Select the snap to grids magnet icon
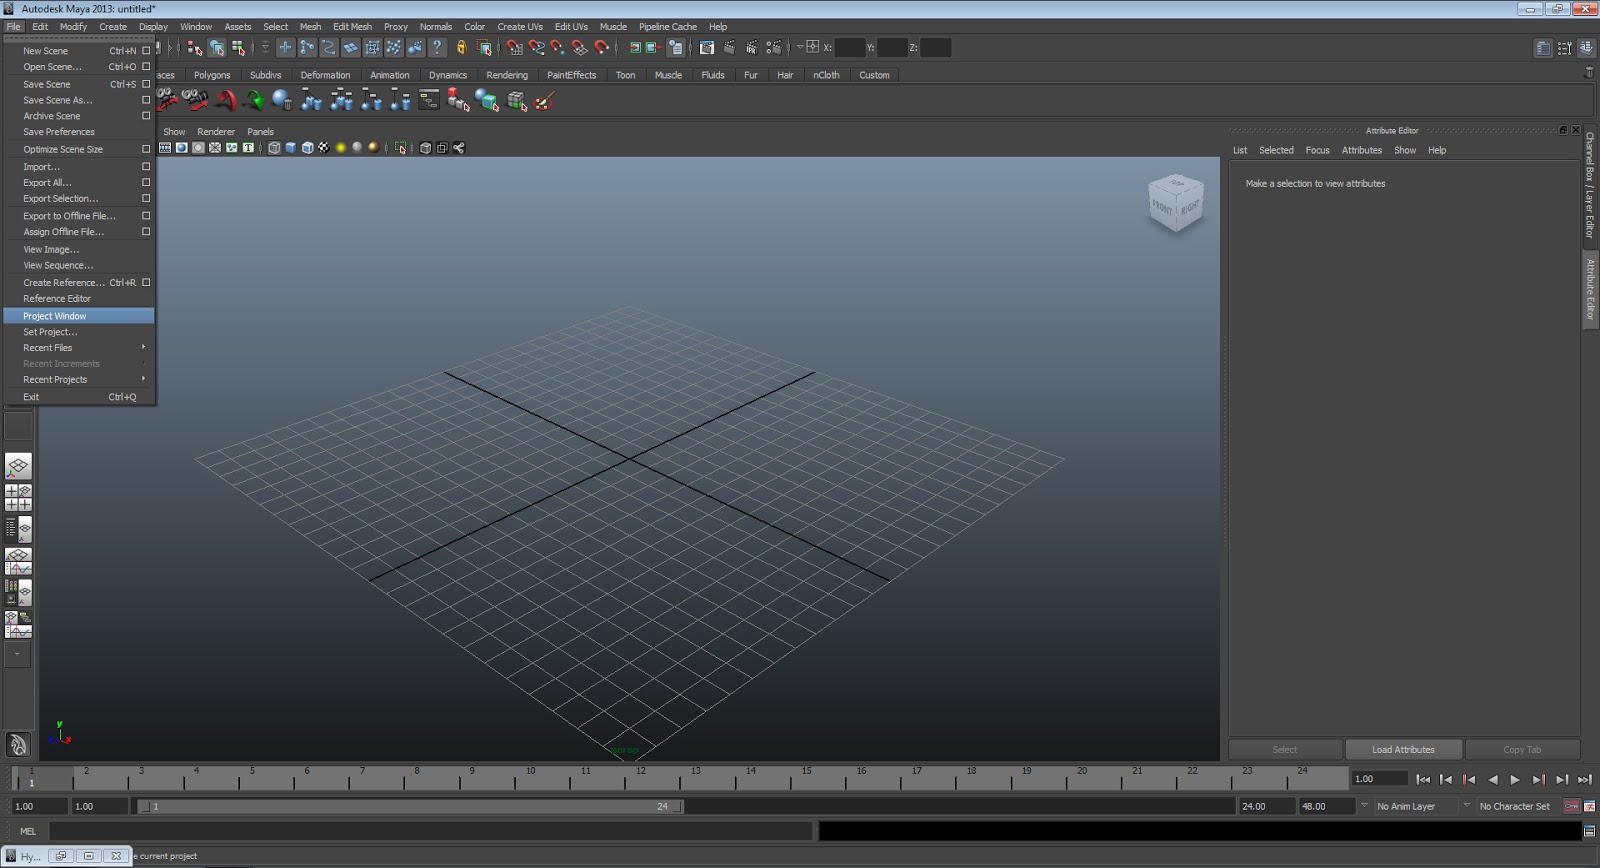Screen dimensions: 1600x868 (x=515, y=47)
